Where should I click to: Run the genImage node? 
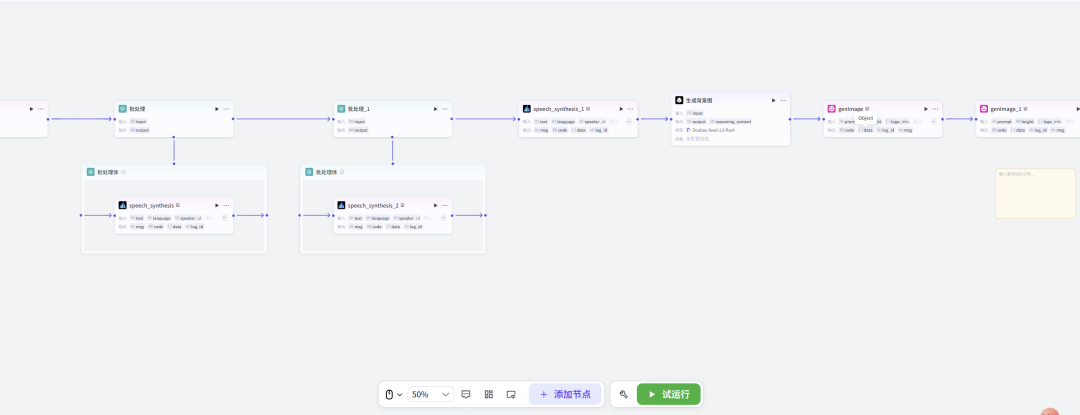[x=926, y=109]
